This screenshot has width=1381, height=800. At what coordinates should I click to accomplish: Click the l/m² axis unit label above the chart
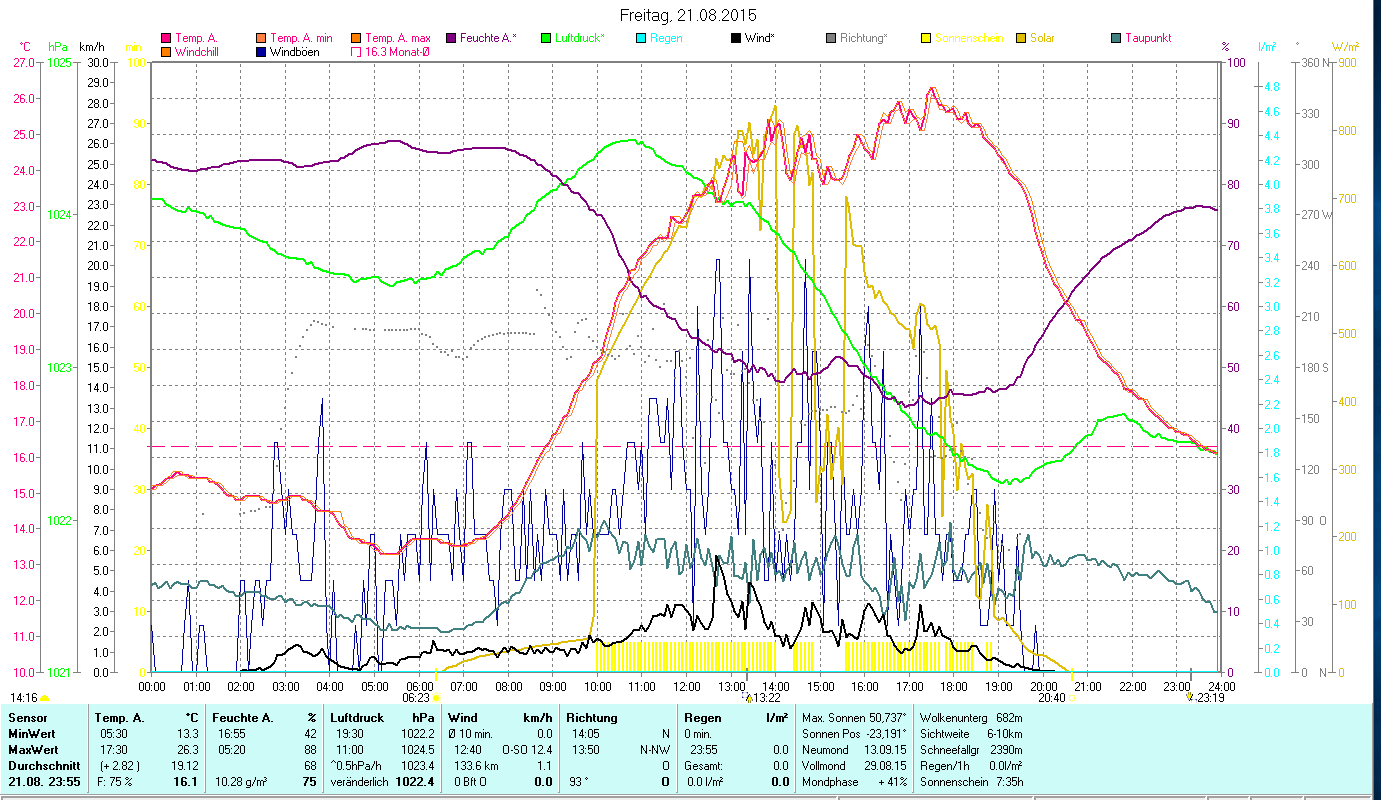(1267, 47)
